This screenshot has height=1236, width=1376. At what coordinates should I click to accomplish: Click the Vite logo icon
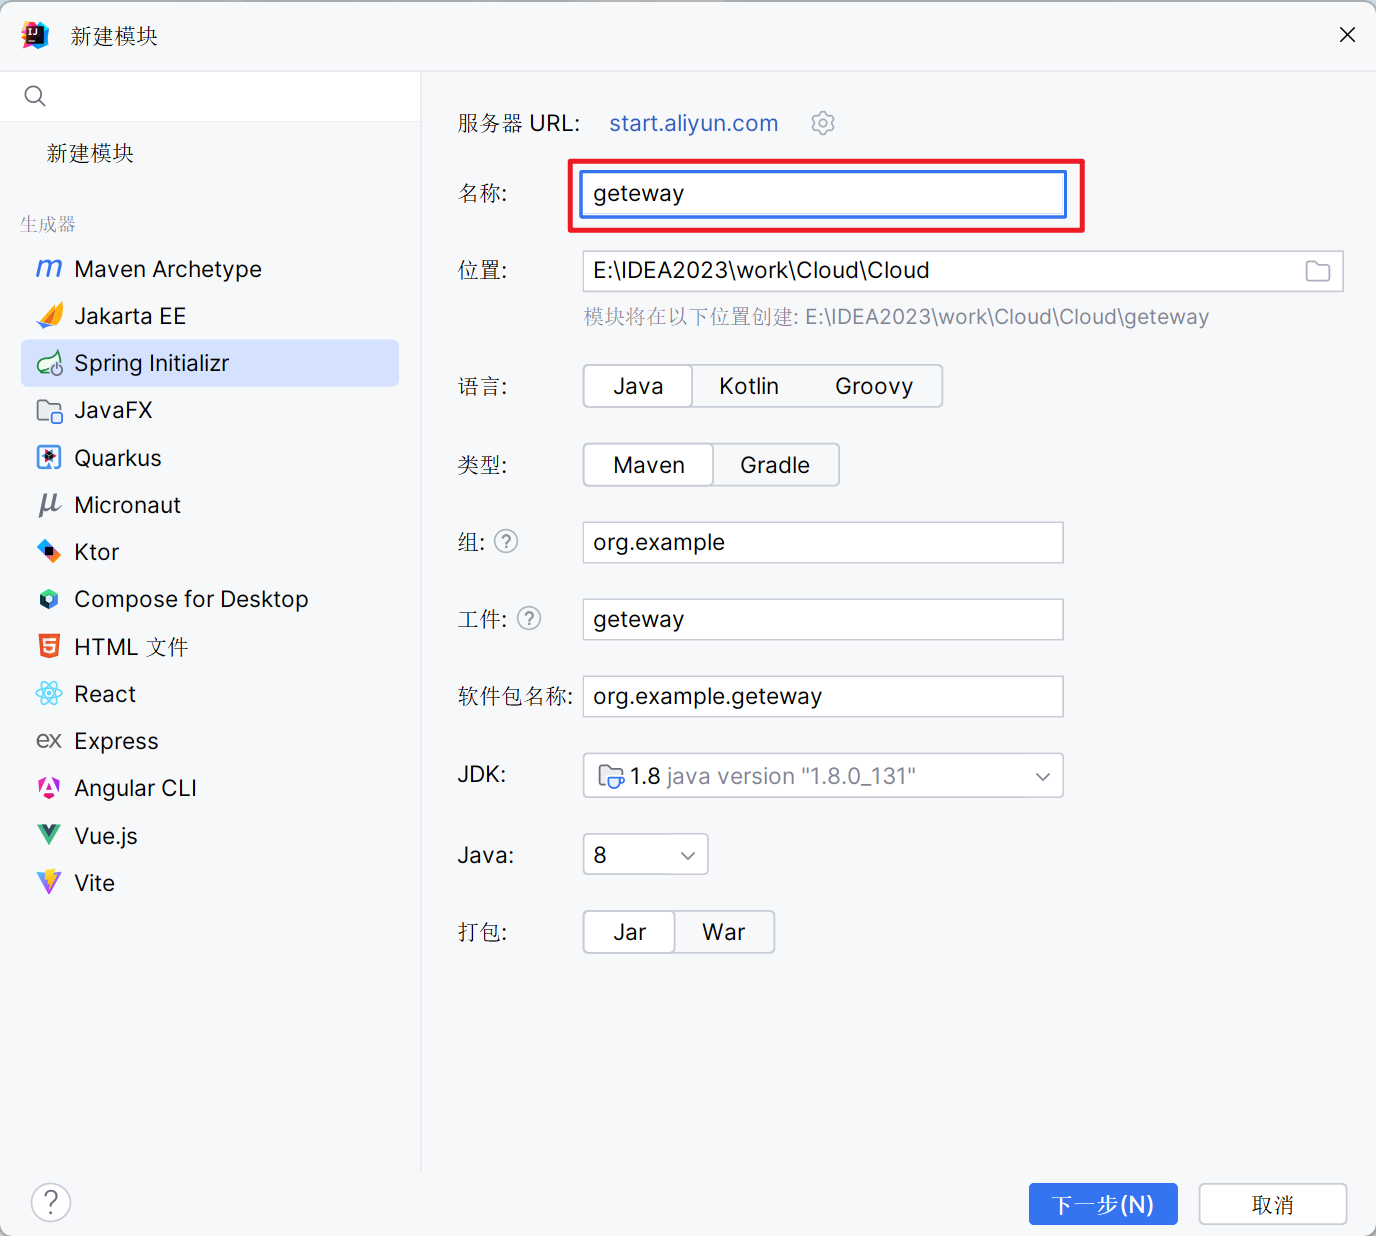click(49, 882)
